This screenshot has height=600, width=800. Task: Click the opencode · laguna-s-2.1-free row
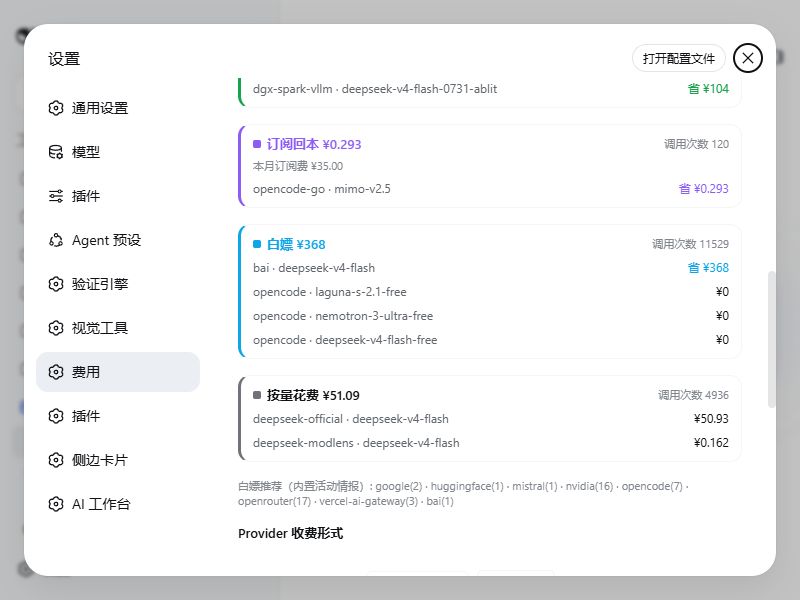[490, 292]
